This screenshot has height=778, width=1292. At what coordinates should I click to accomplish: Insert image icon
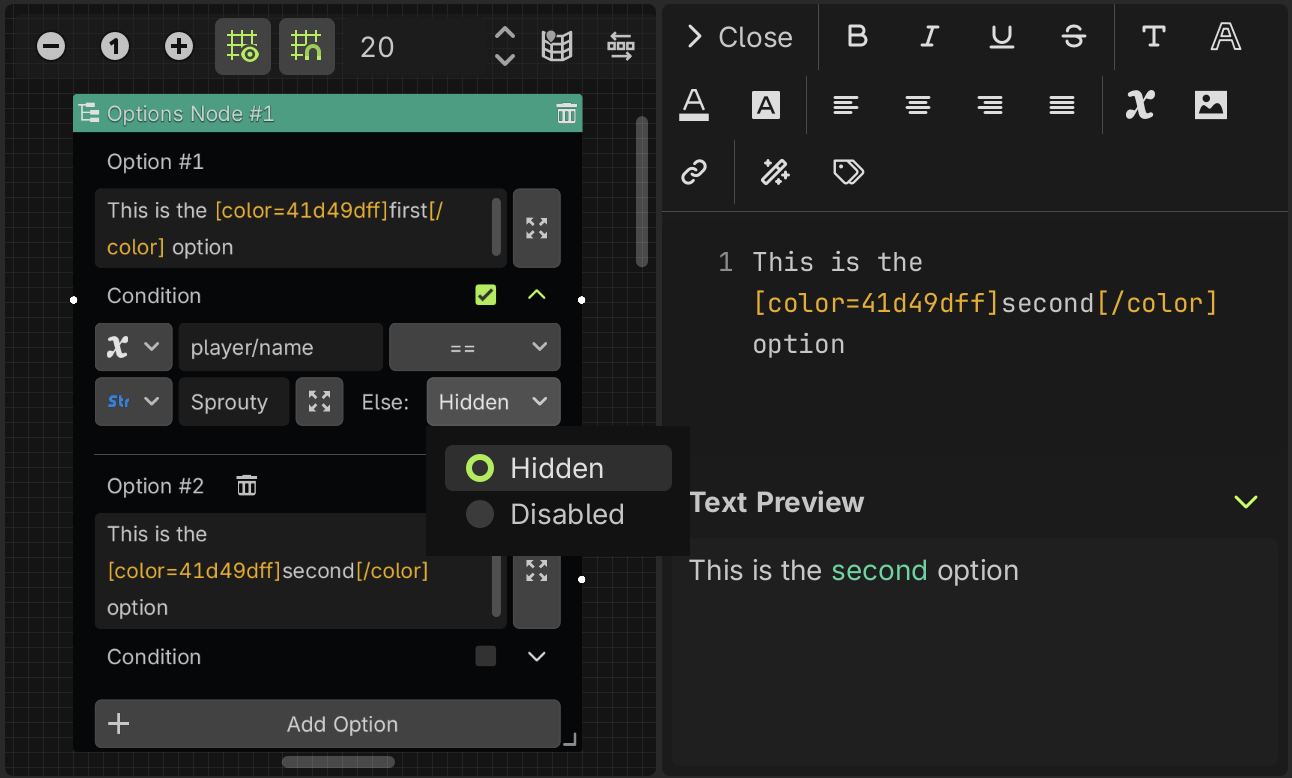click(1211, 105)
